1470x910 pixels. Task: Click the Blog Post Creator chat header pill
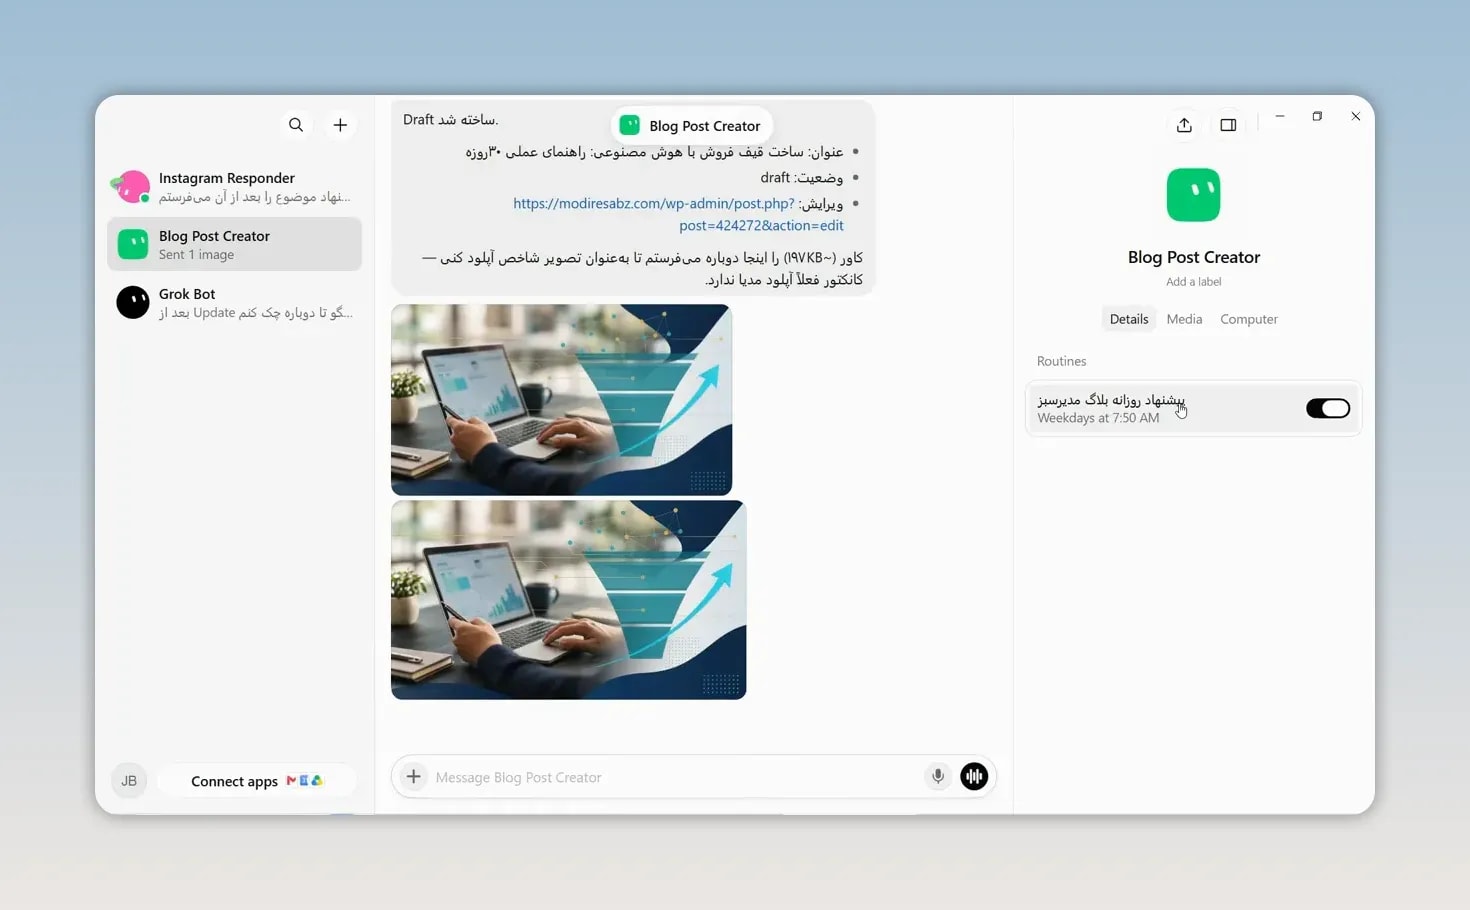pyautogui.click(x=691, y=126)
